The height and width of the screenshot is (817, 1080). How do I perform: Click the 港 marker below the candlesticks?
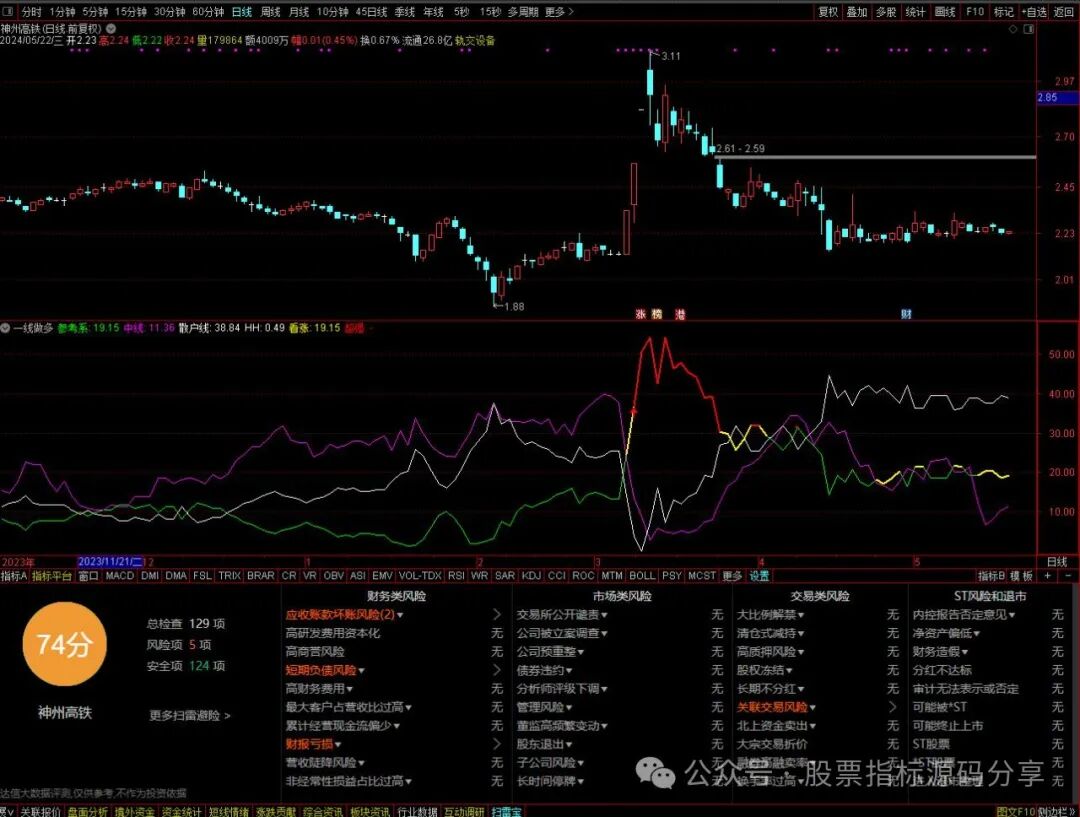coord(681,314)
